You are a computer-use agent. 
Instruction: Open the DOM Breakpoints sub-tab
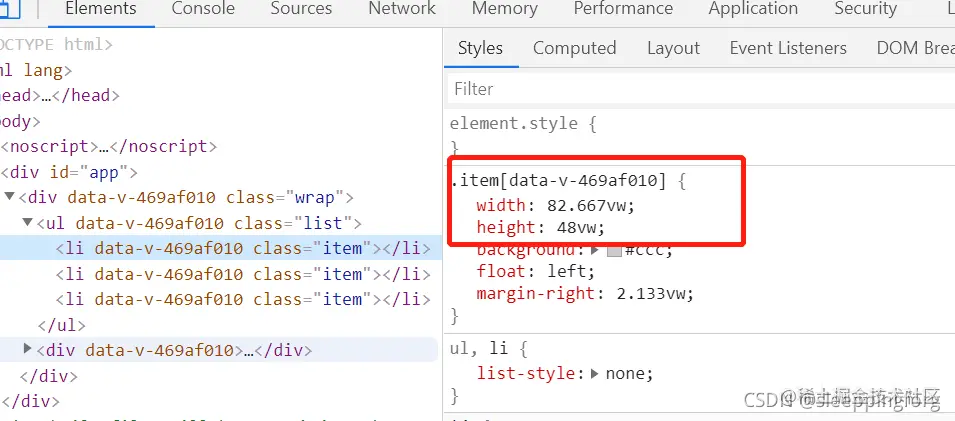pyautogui.click(x=915, y=48)
